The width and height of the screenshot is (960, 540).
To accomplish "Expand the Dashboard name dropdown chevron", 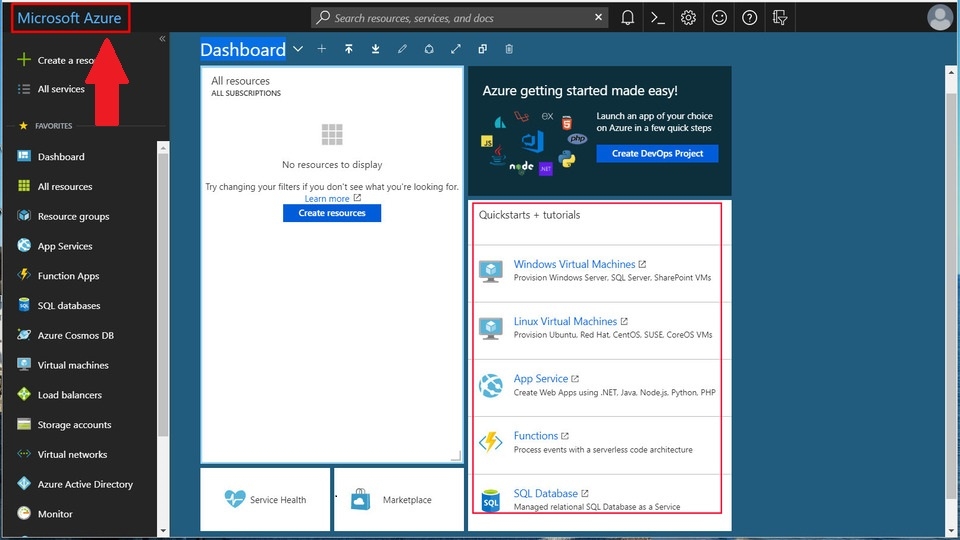I will [x=298, y=49].
